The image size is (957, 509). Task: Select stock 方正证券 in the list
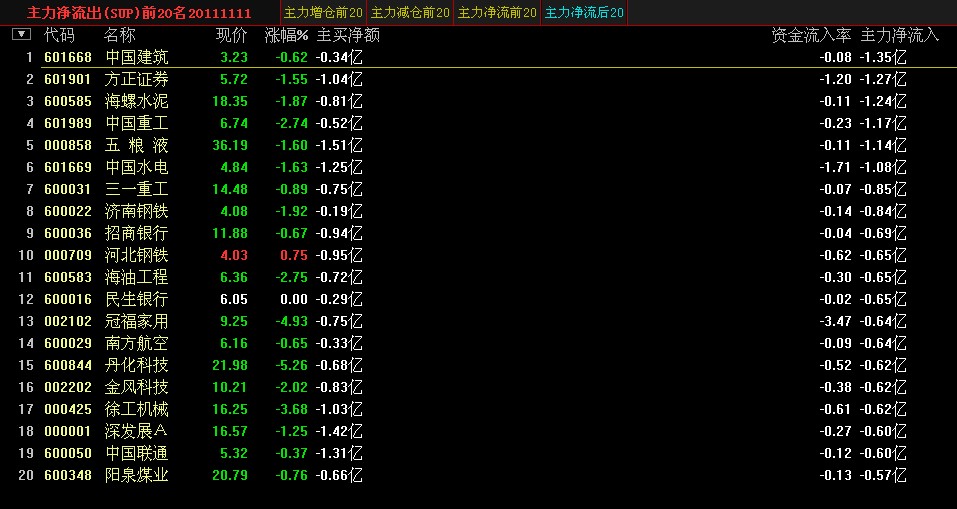pyautogui.click(x=137, y=79)
